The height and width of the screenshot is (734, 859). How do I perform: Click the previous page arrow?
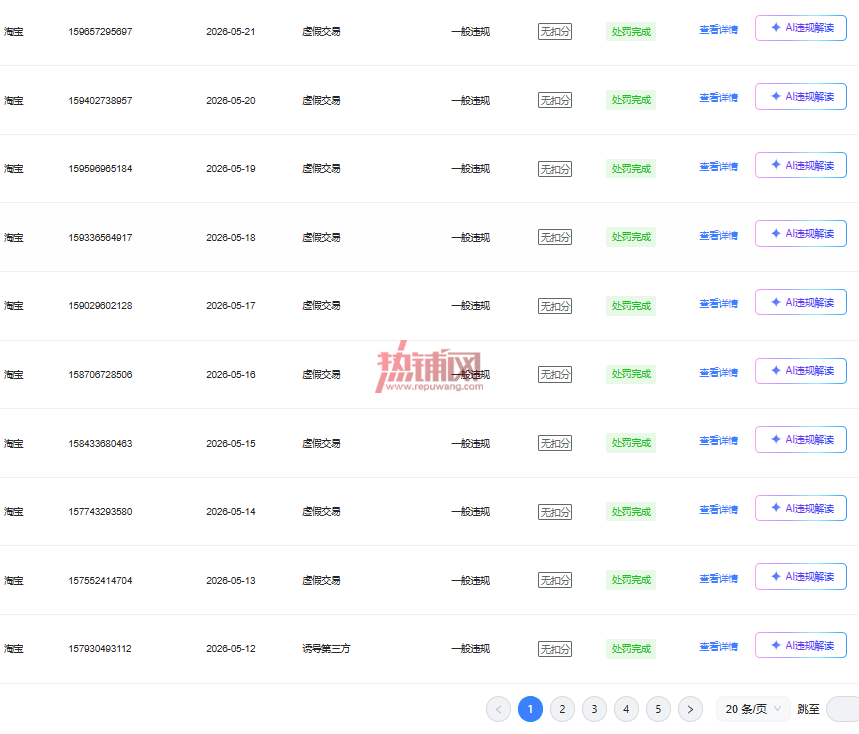click(498, 709)
